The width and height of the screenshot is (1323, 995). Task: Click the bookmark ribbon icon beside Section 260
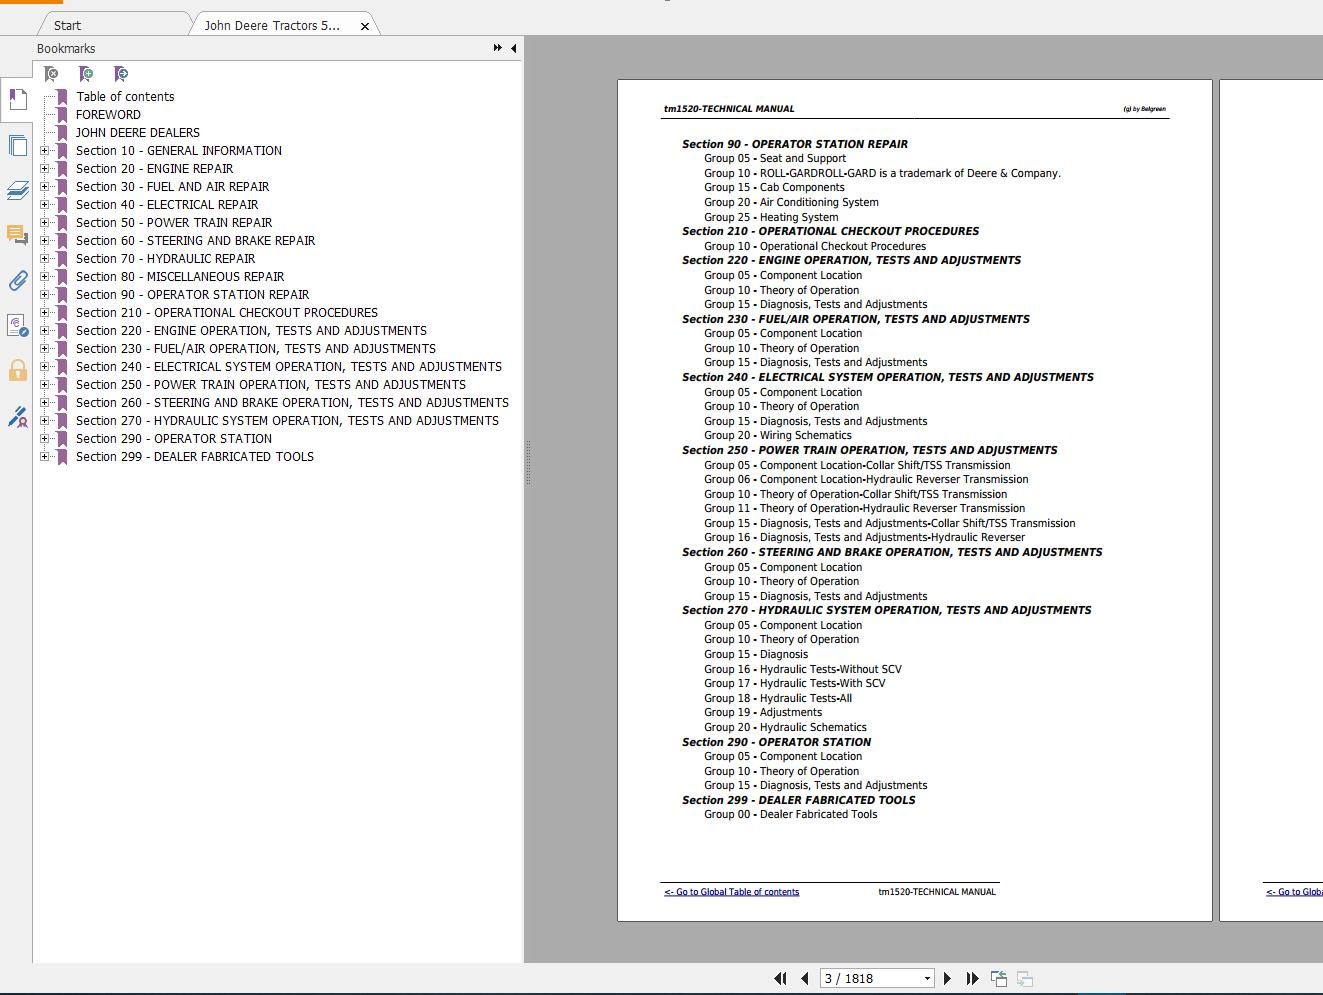[62, 403]
